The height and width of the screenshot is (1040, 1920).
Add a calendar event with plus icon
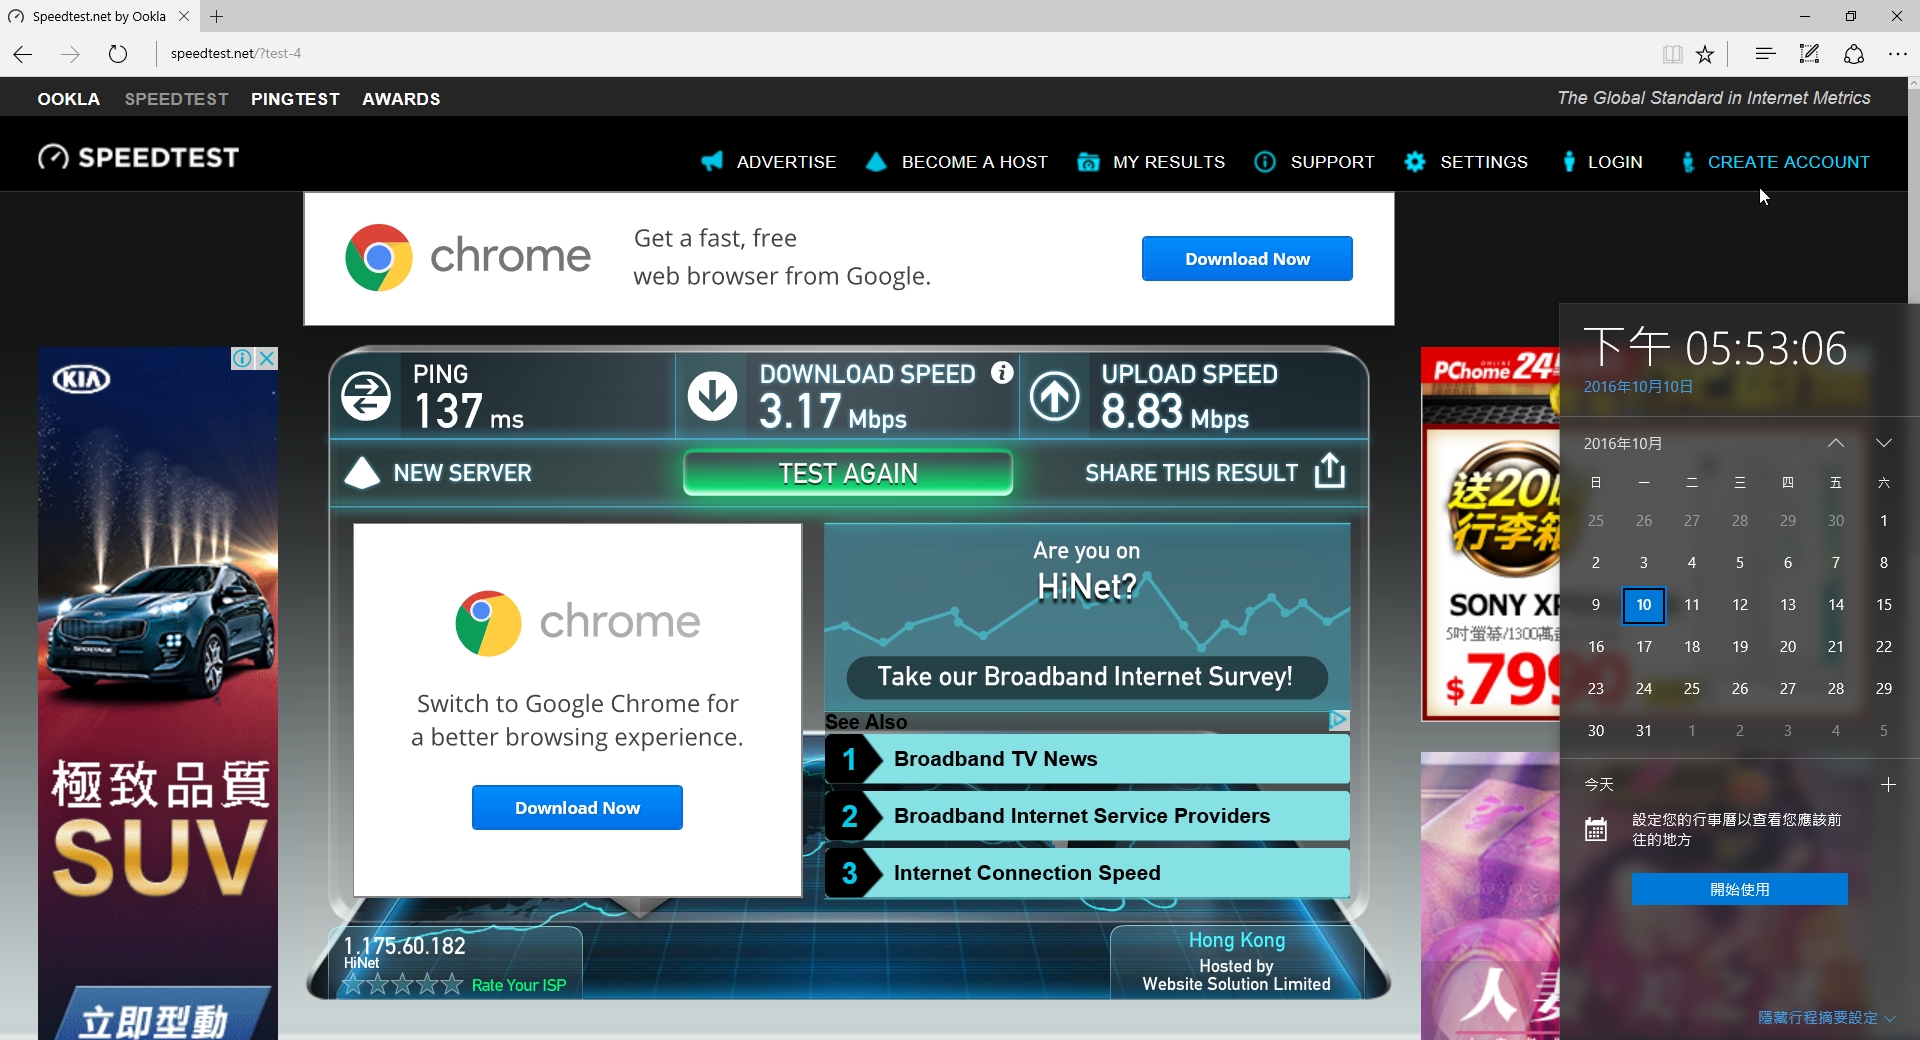(x=1888, y=785)
